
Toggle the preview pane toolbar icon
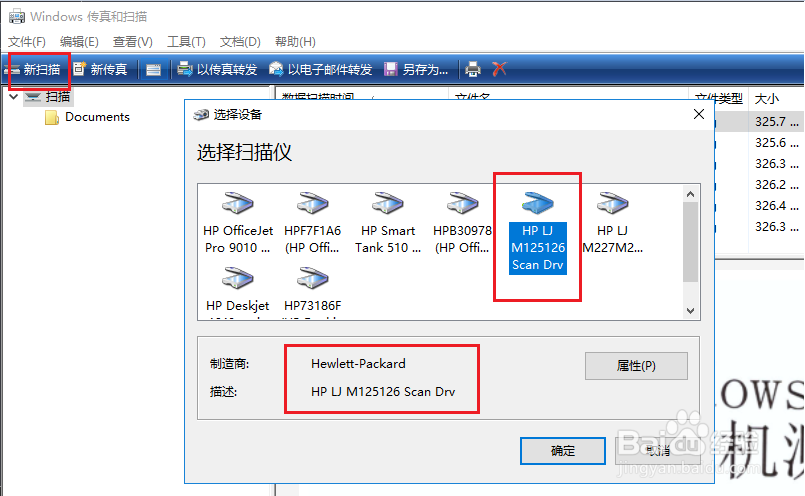pos(153,70)
